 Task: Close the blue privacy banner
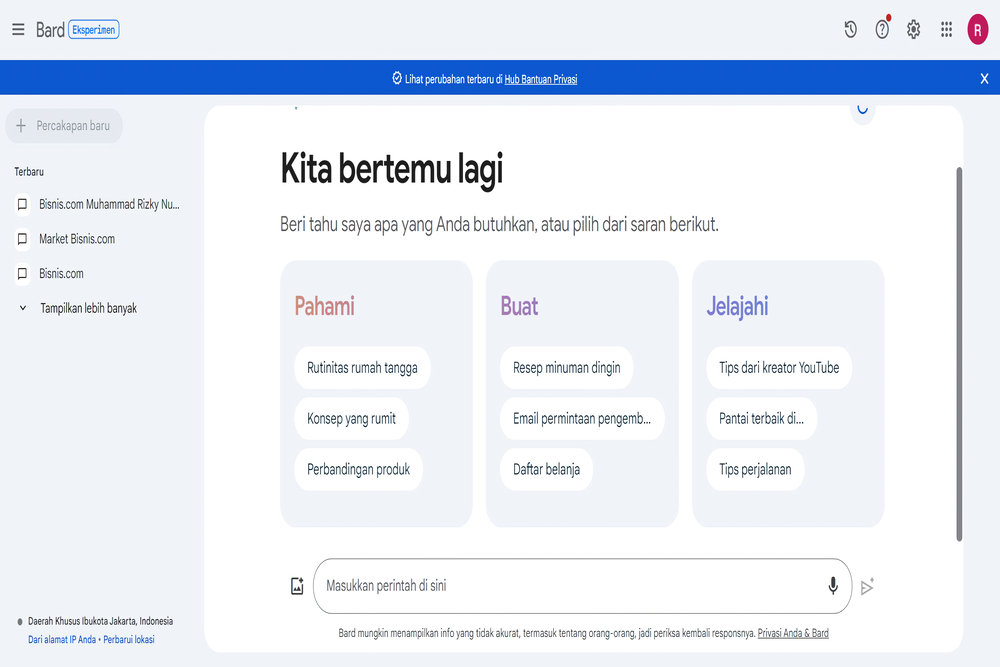984,78
